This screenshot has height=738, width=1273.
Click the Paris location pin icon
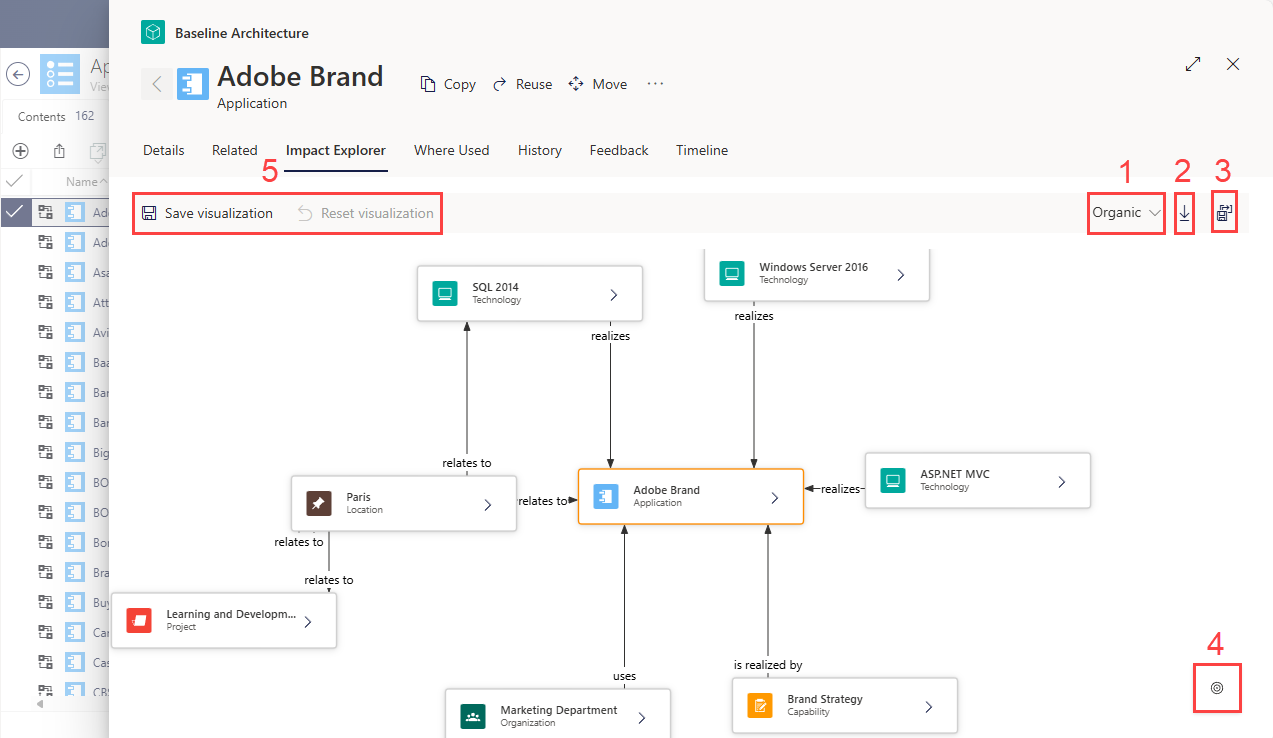319,503
